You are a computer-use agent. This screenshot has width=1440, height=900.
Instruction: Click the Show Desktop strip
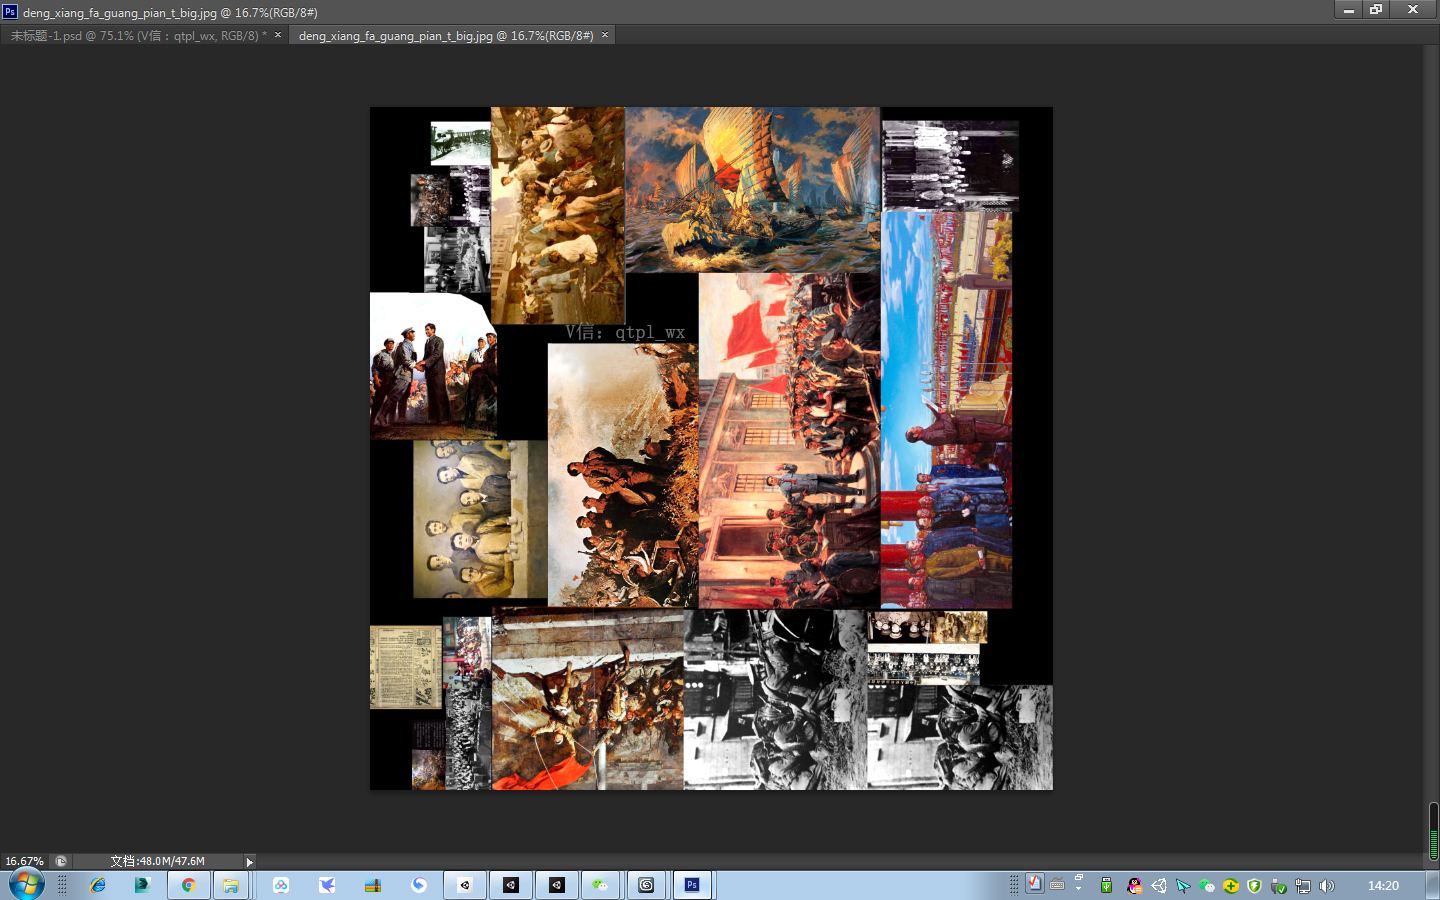pos(1433,886)
